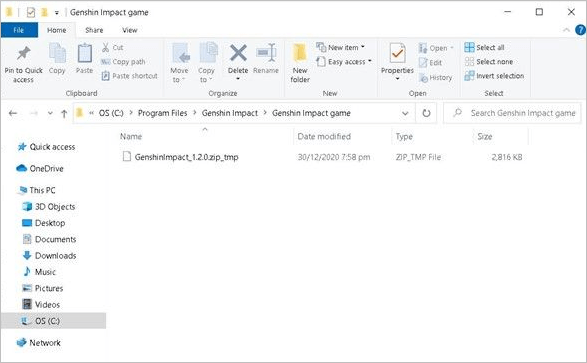Click the Move to icon
587x363 pixels.
tap(181, 53)
